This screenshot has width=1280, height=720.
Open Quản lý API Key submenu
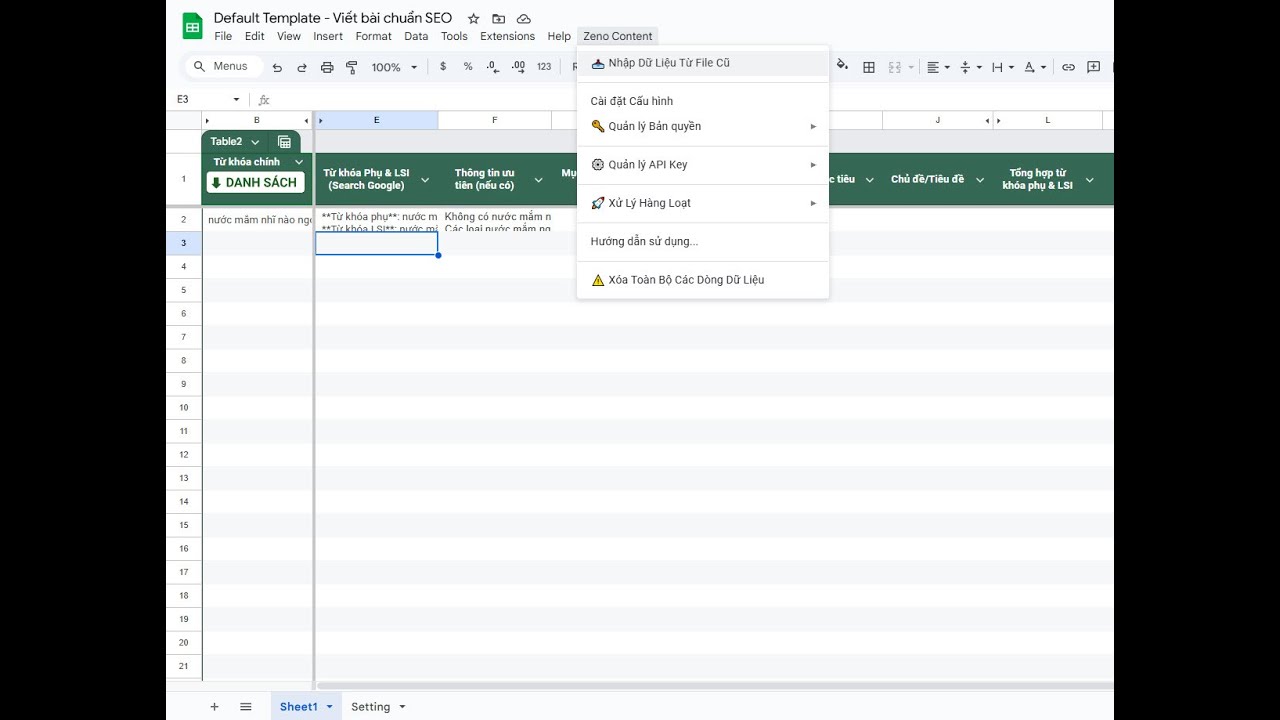coord(703,165)
